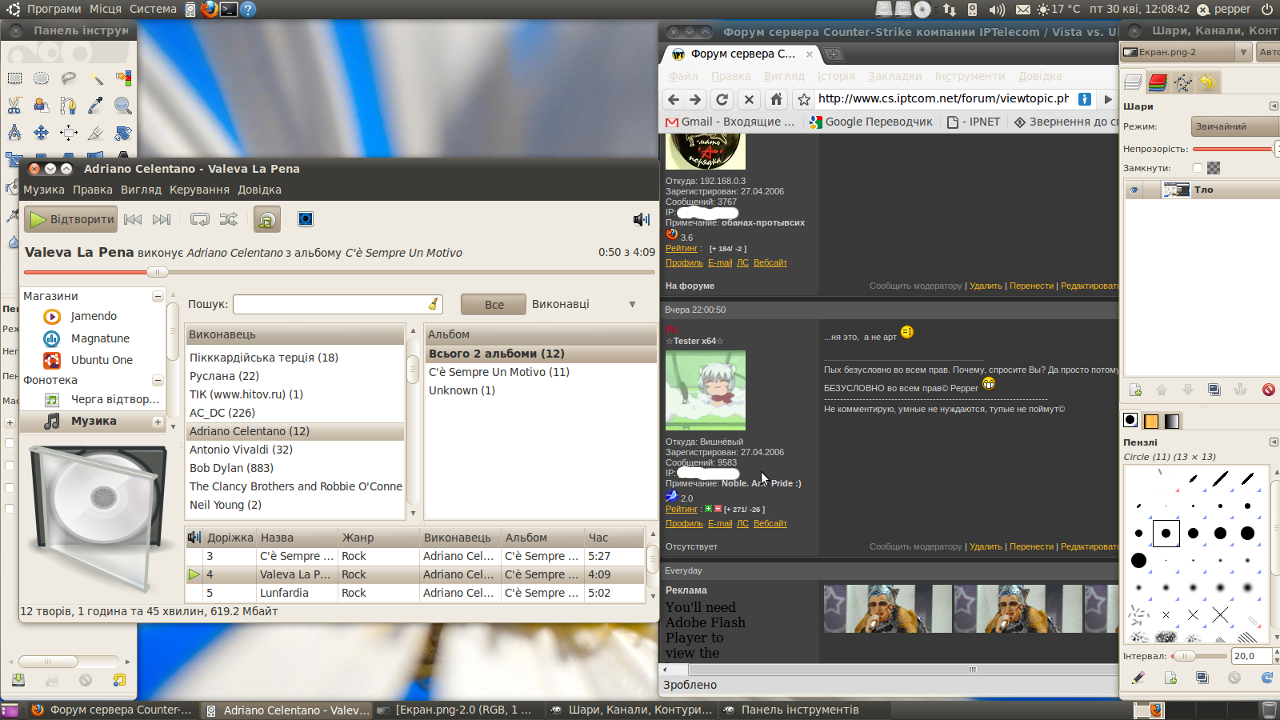
Task: Duplicate layer icon in GIMP Layers dock
Action: point(1214,390)
